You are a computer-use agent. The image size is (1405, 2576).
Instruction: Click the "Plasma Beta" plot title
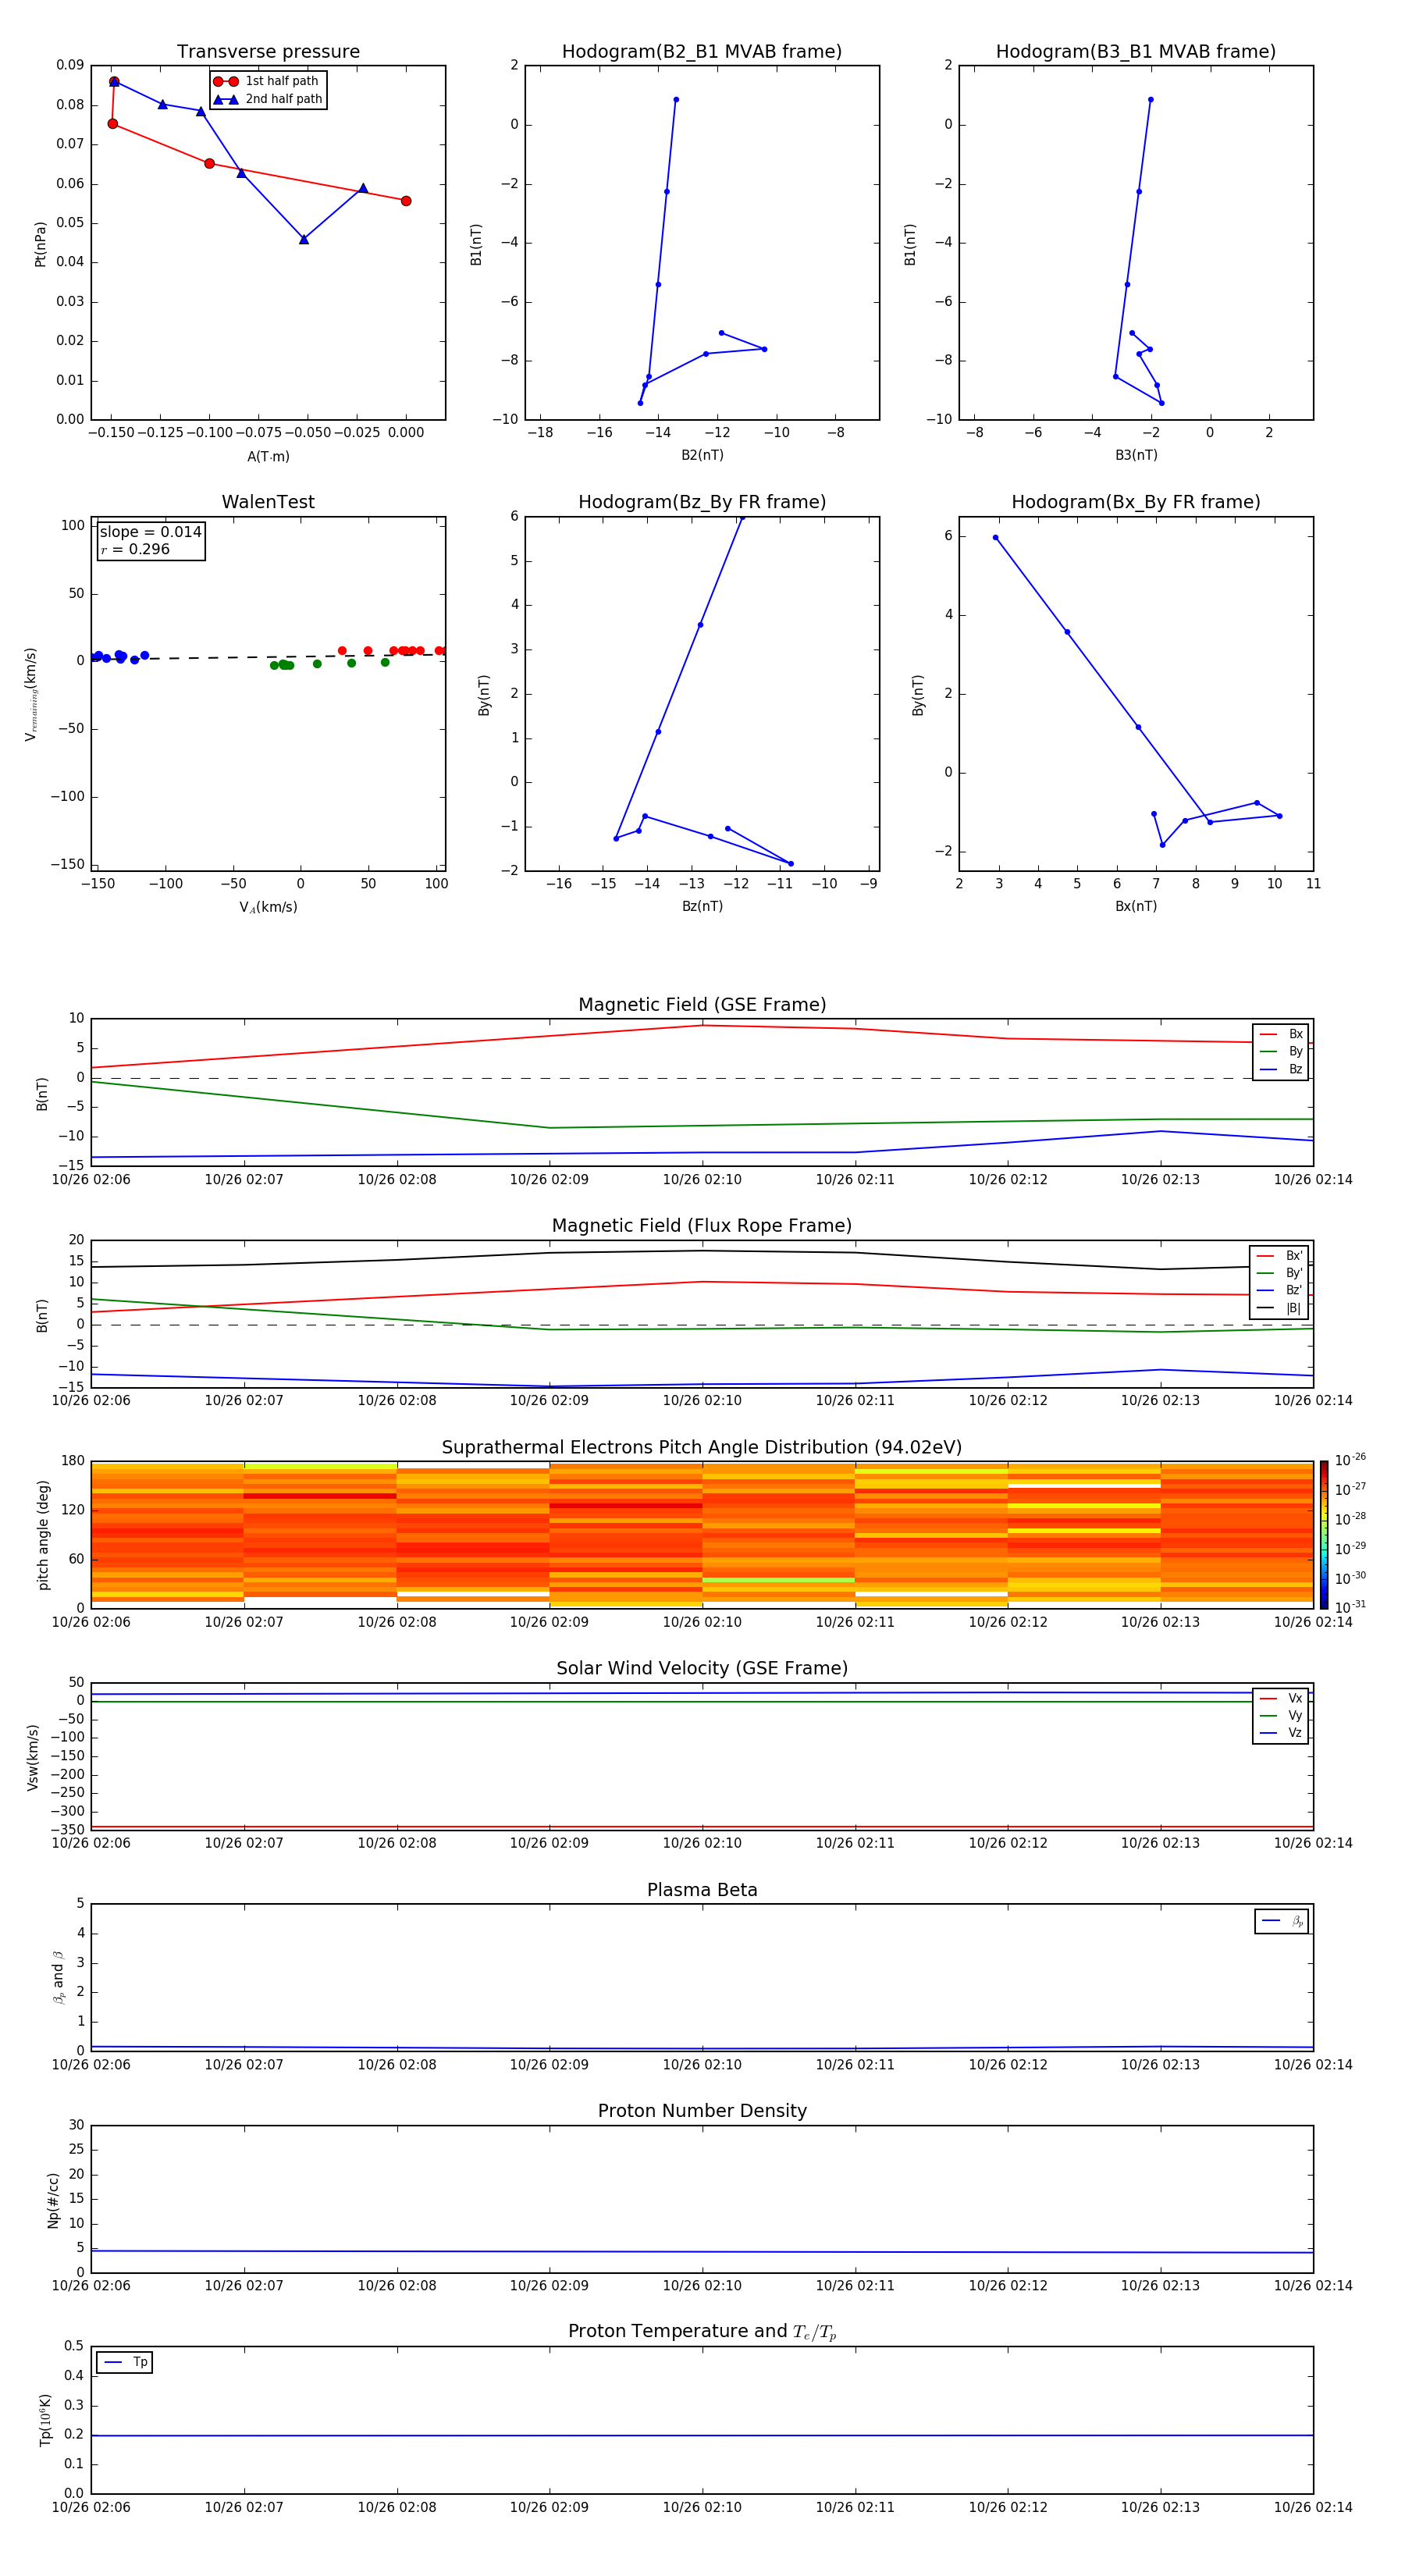(x=702, y=1891)
